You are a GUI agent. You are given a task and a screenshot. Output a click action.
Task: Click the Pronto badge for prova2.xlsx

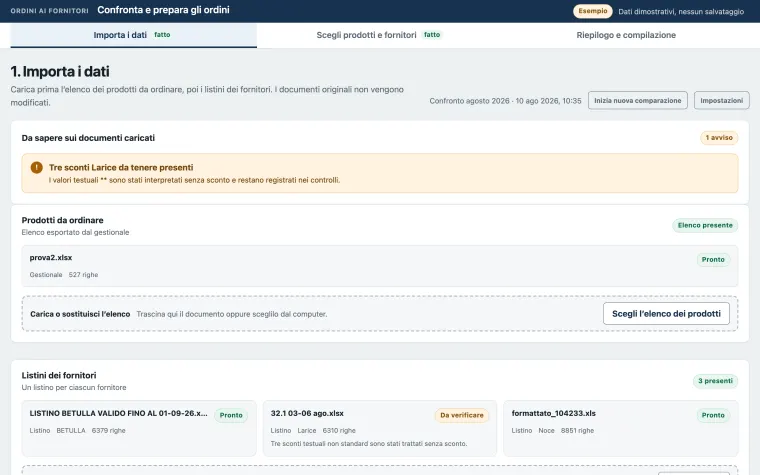[713, 260]
